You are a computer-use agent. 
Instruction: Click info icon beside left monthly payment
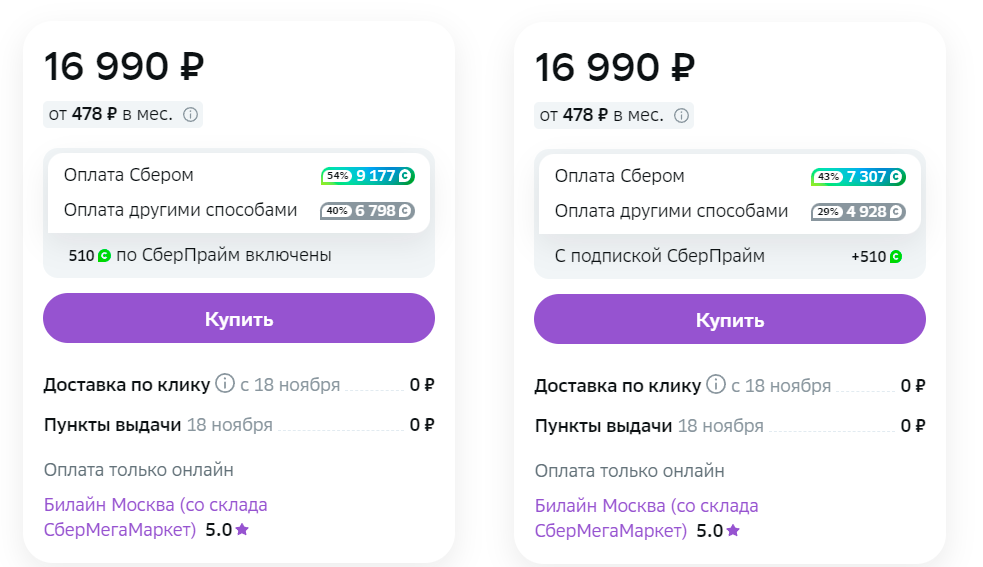pos(190,115)
